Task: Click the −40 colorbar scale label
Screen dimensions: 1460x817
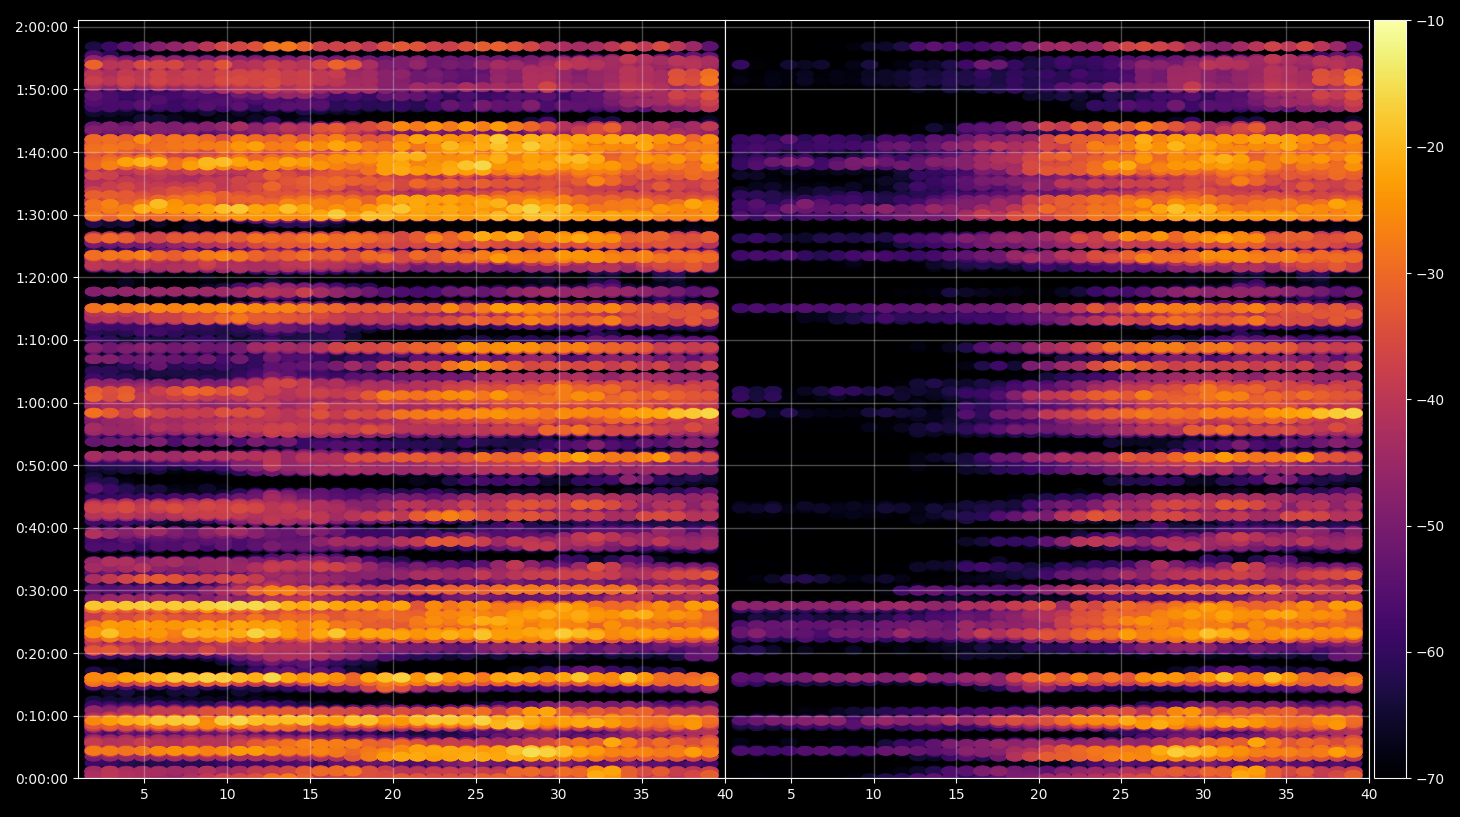Action: coord(1430,400)
